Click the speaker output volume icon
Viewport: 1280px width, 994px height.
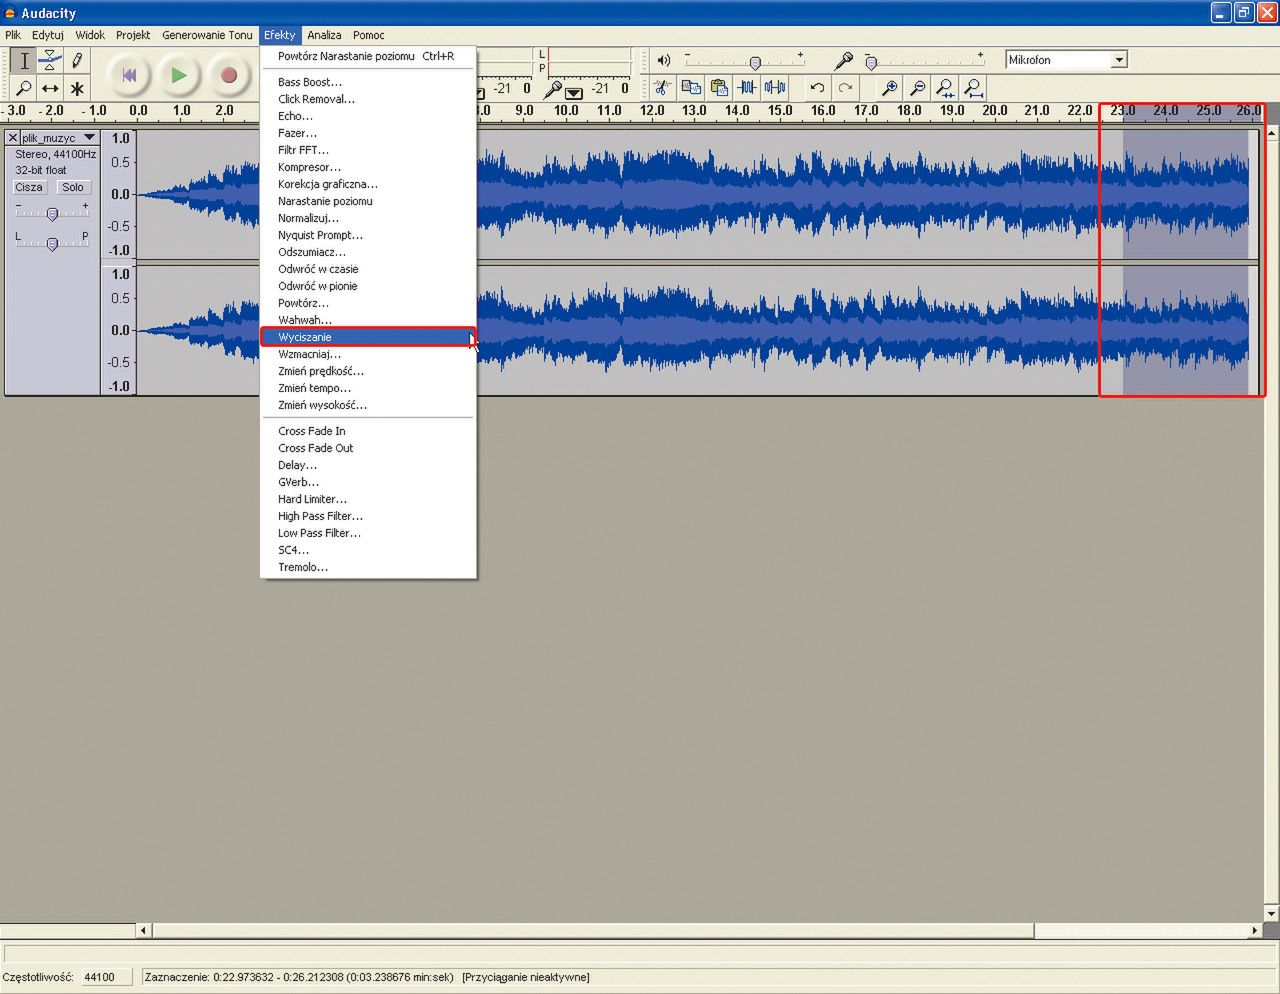pyautogui.click(x=664, y=60)
